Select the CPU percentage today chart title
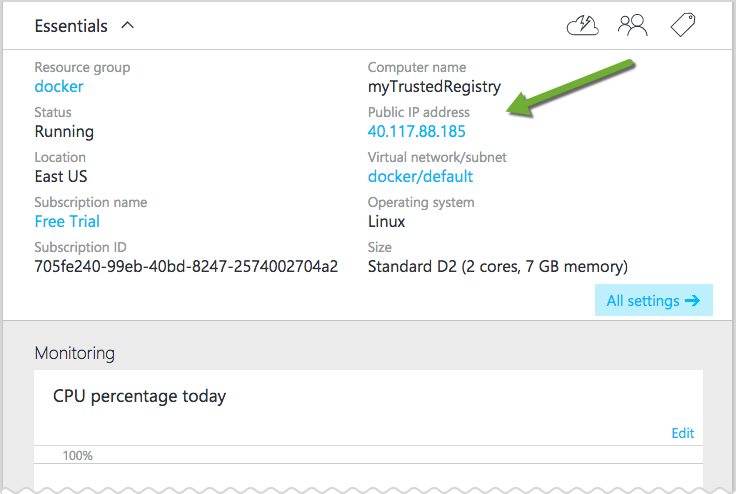This screenshot has height=494, width=736. (139, 397)
